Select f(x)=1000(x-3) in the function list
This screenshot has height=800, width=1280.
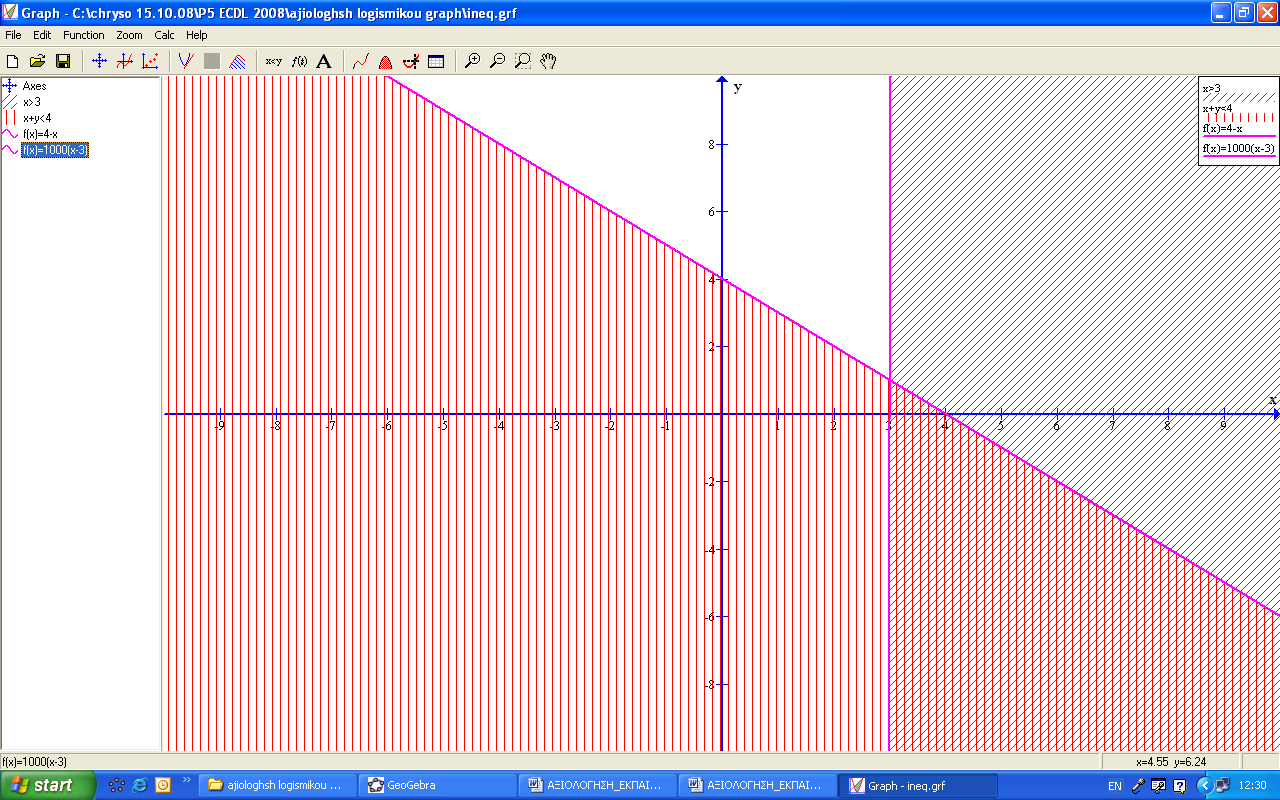[x=55, y=150]
